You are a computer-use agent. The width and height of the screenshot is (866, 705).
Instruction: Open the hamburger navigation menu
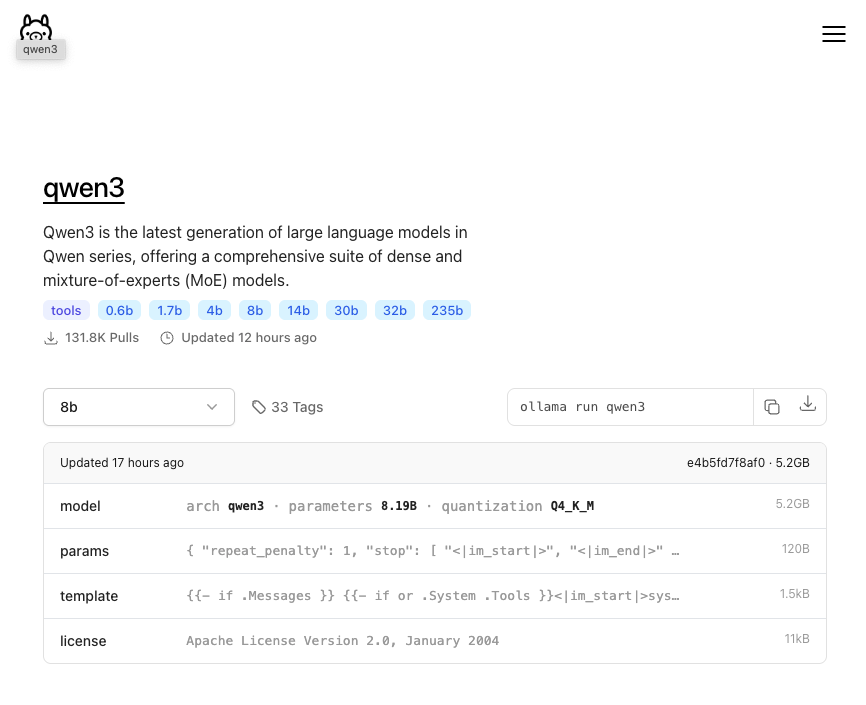pyautogui.click(x=833, y=34)
